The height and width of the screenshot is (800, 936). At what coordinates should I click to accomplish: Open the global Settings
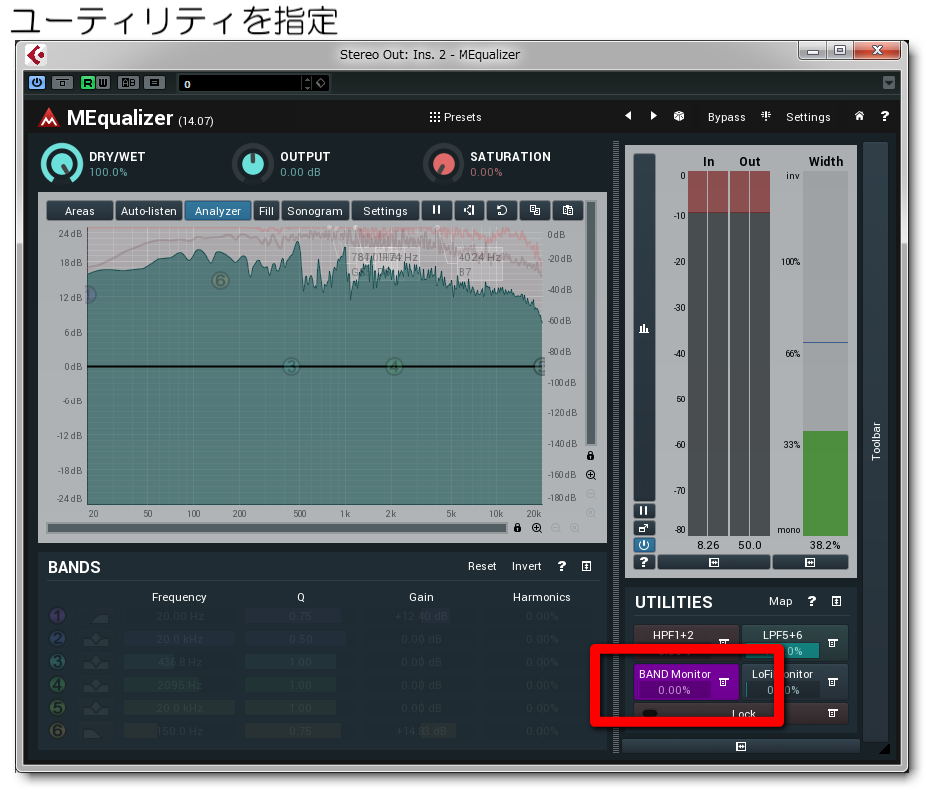808,117
